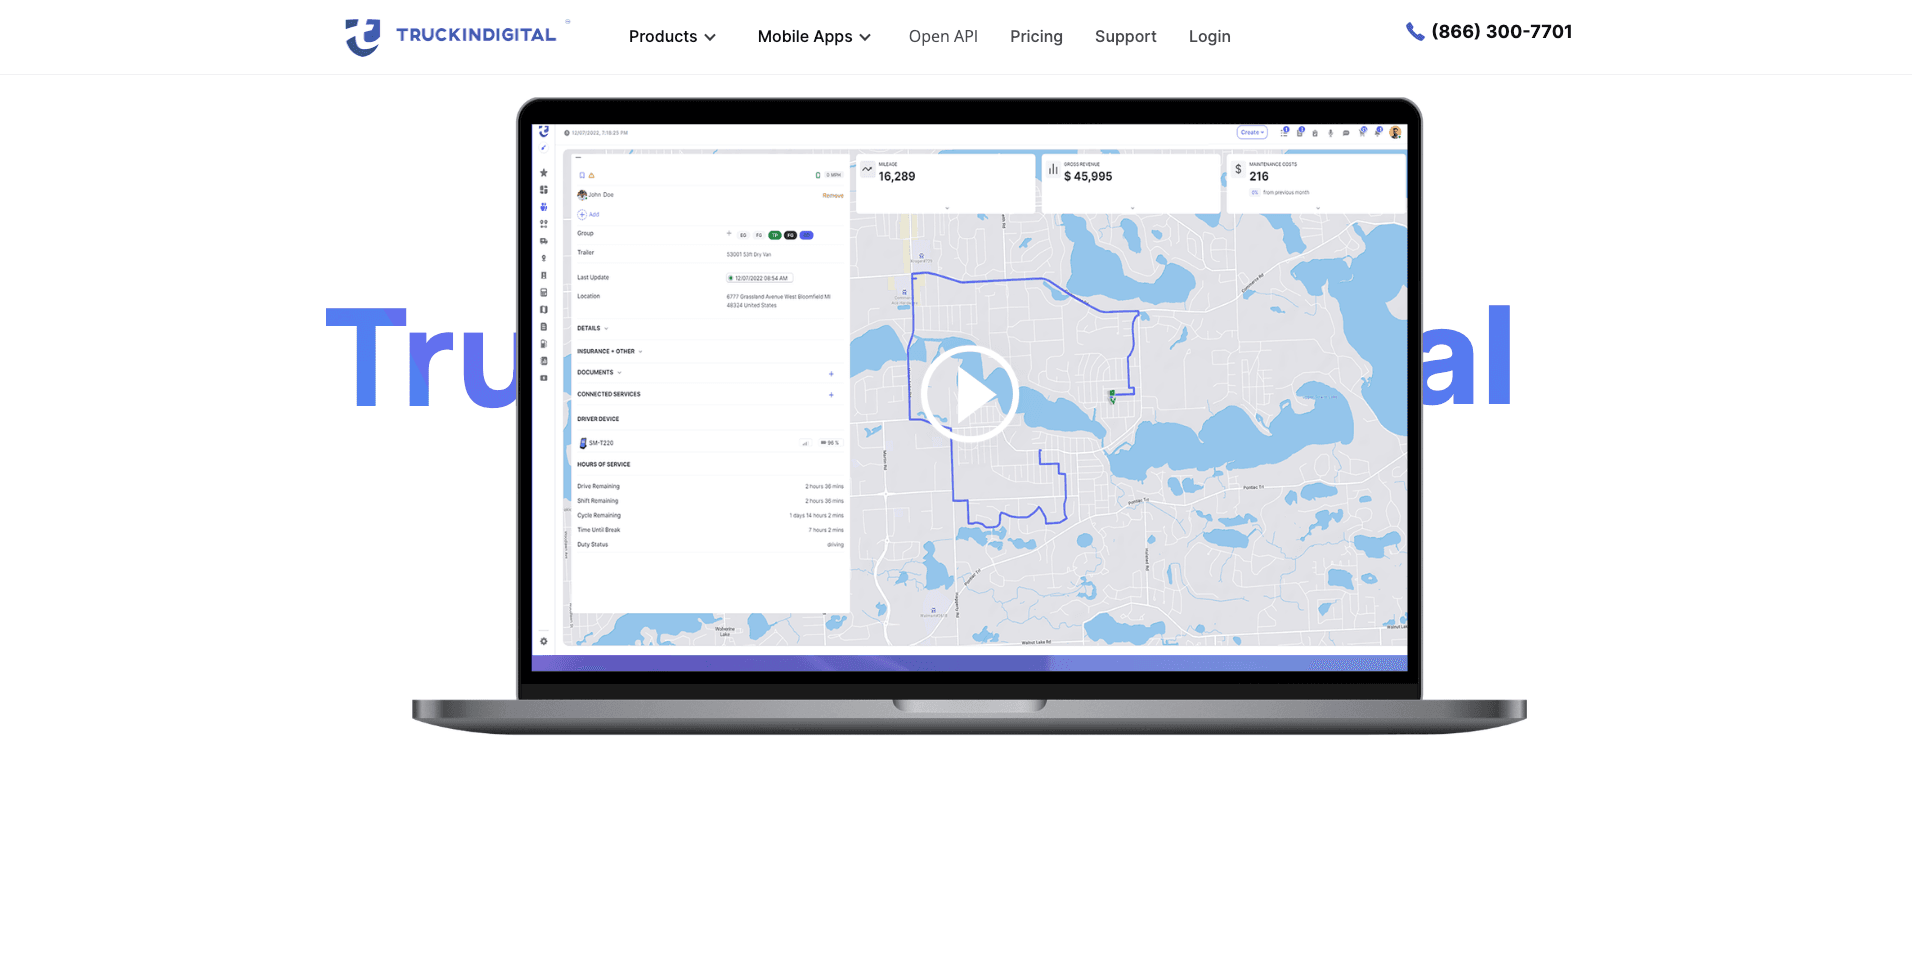The height and width of the screenshot is (956, 1912).
Task: Call the (866) 300-7701 phone number
Action: tap(1489, 32)
